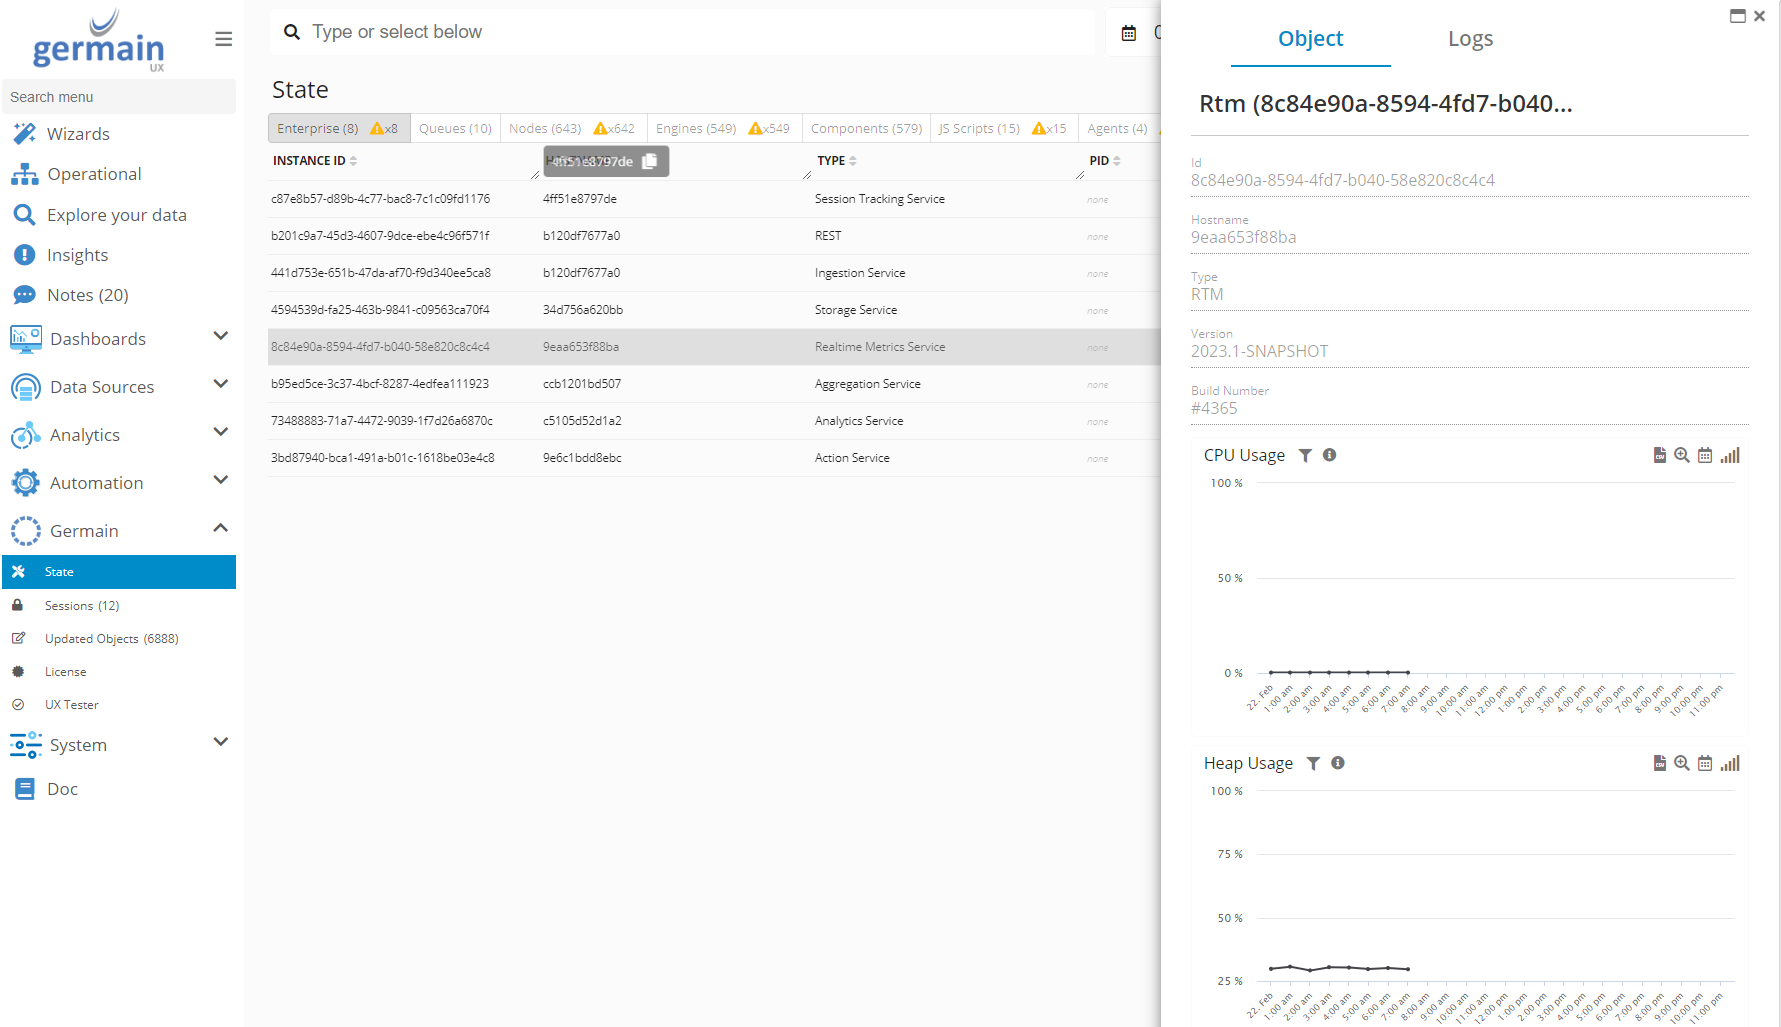Open the calendar icon on Heap Usage chart
Screen dimensions: 1781x1027
1705,763
